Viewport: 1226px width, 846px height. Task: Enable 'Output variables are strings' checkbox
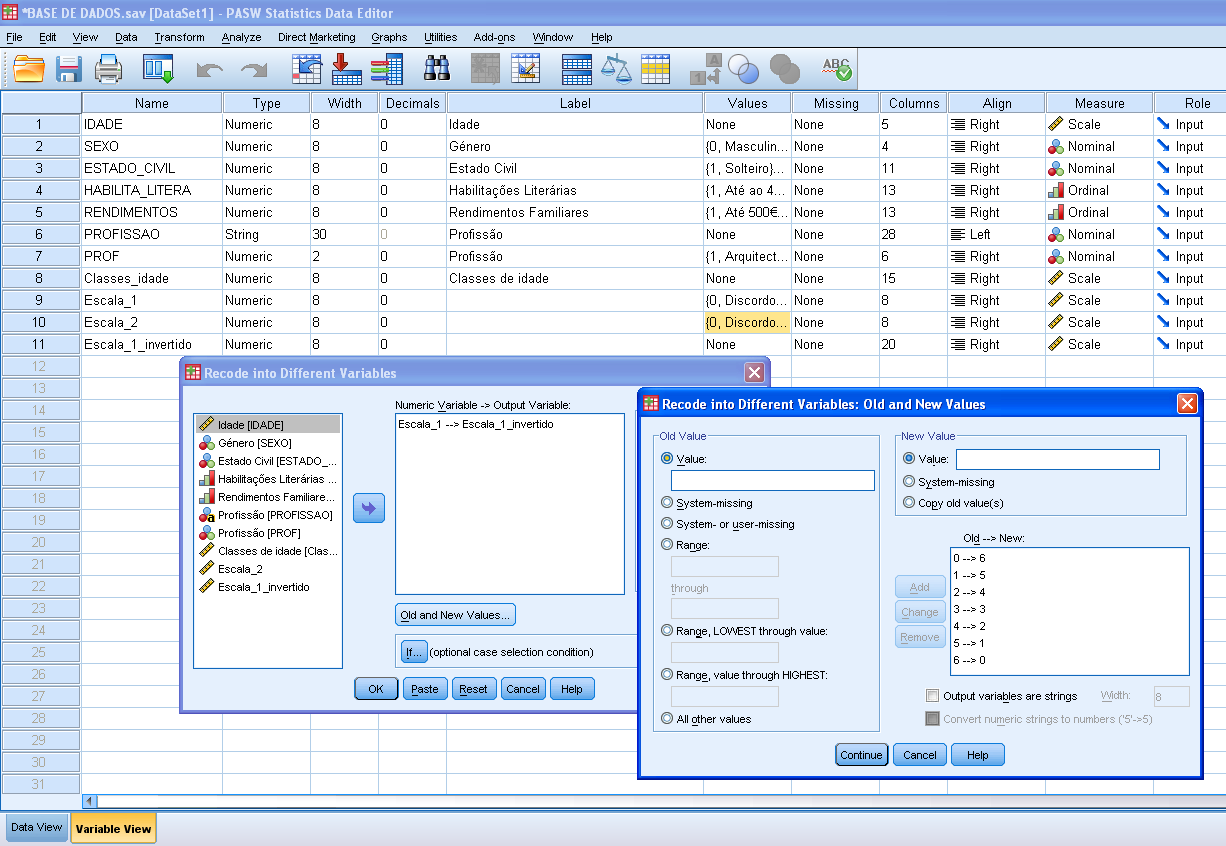point(933,696)
